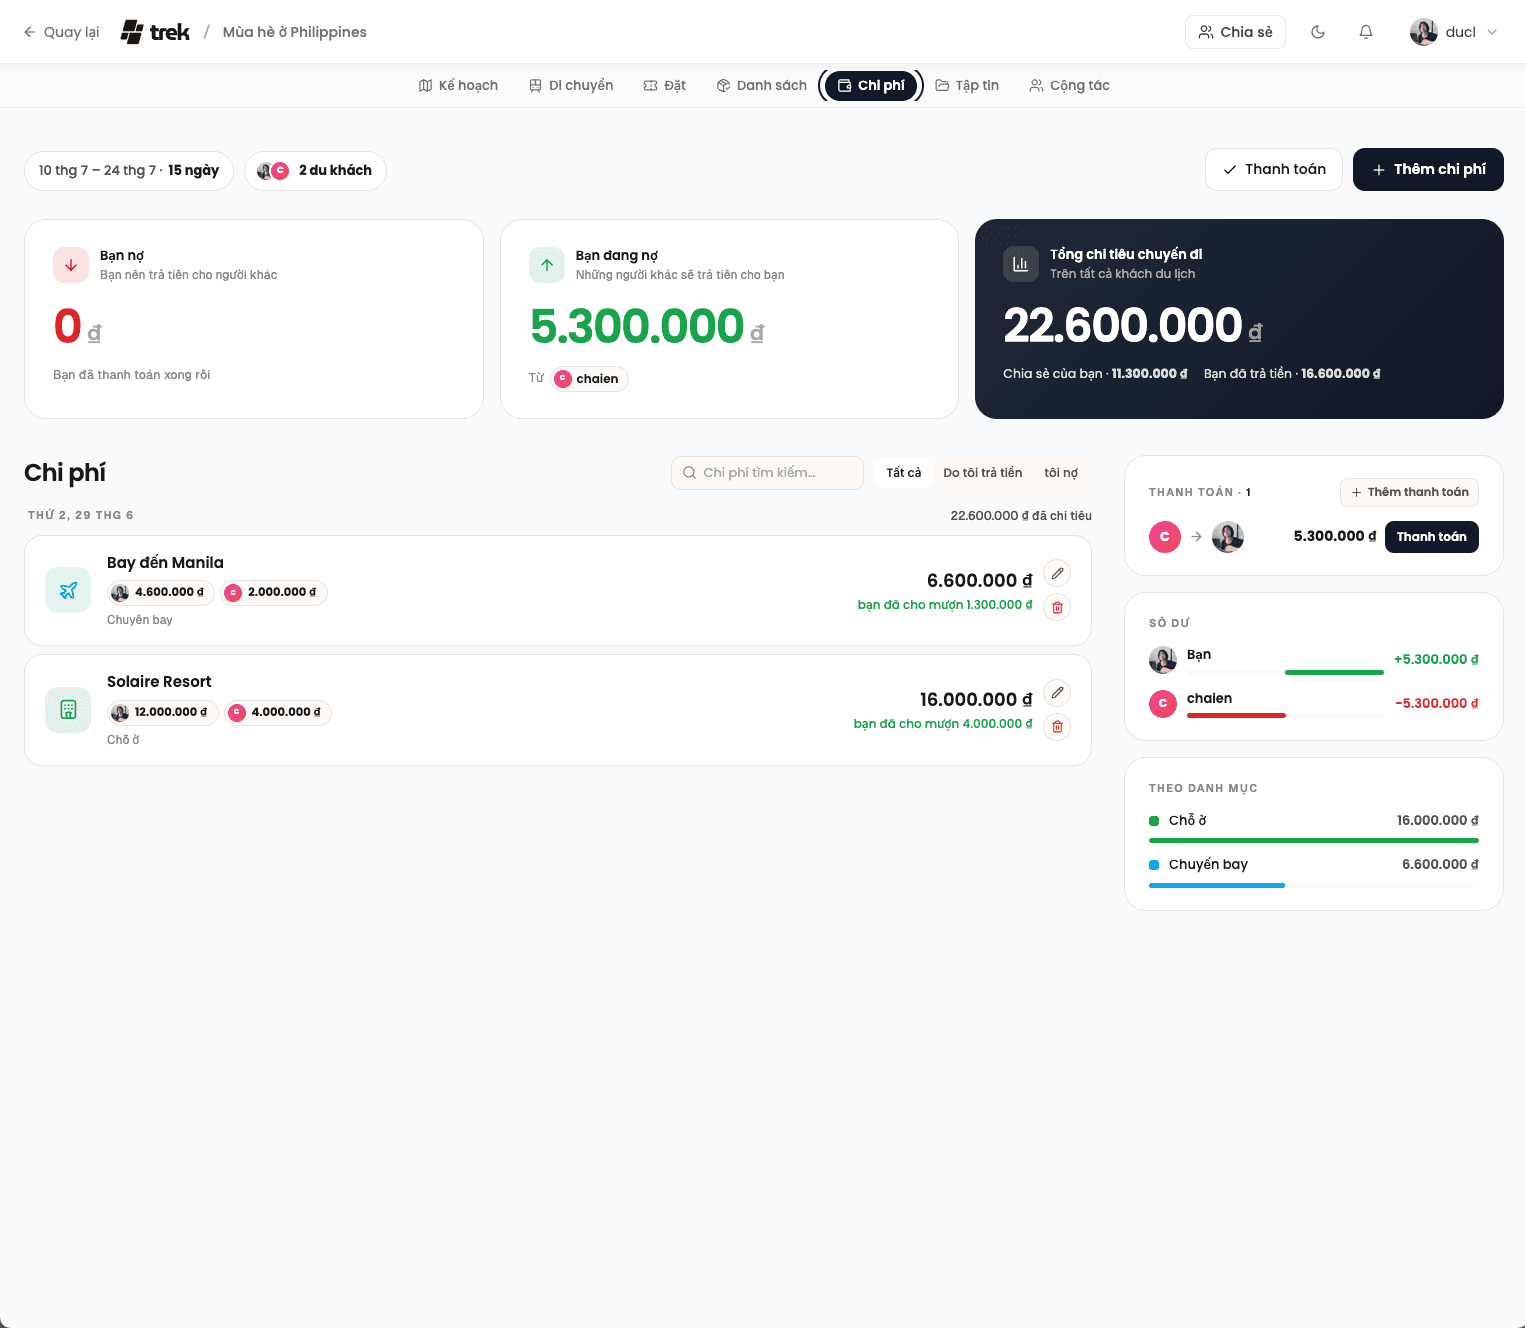Select the Tất cả filter

(904, 473)
